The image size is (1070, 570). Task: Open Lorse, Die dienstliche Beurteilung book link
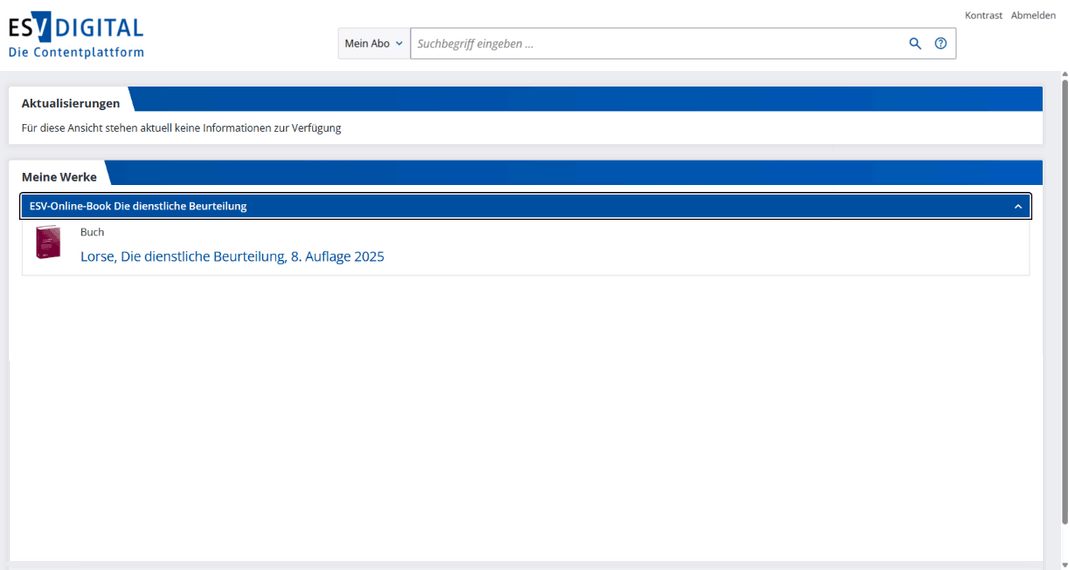point(232,257)
